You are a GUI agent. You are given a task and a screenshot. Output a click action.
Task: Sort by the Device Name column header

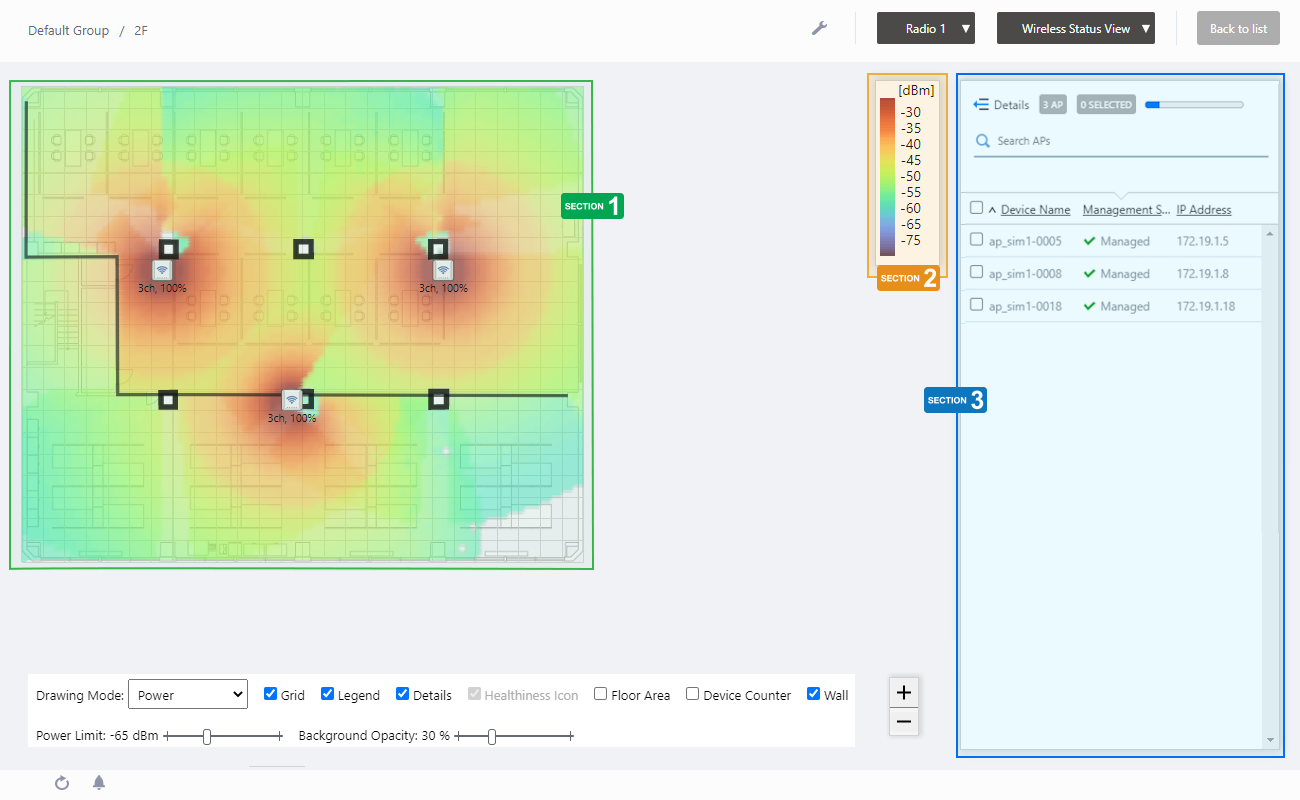pyautogui.click(x=1035, y=210)
